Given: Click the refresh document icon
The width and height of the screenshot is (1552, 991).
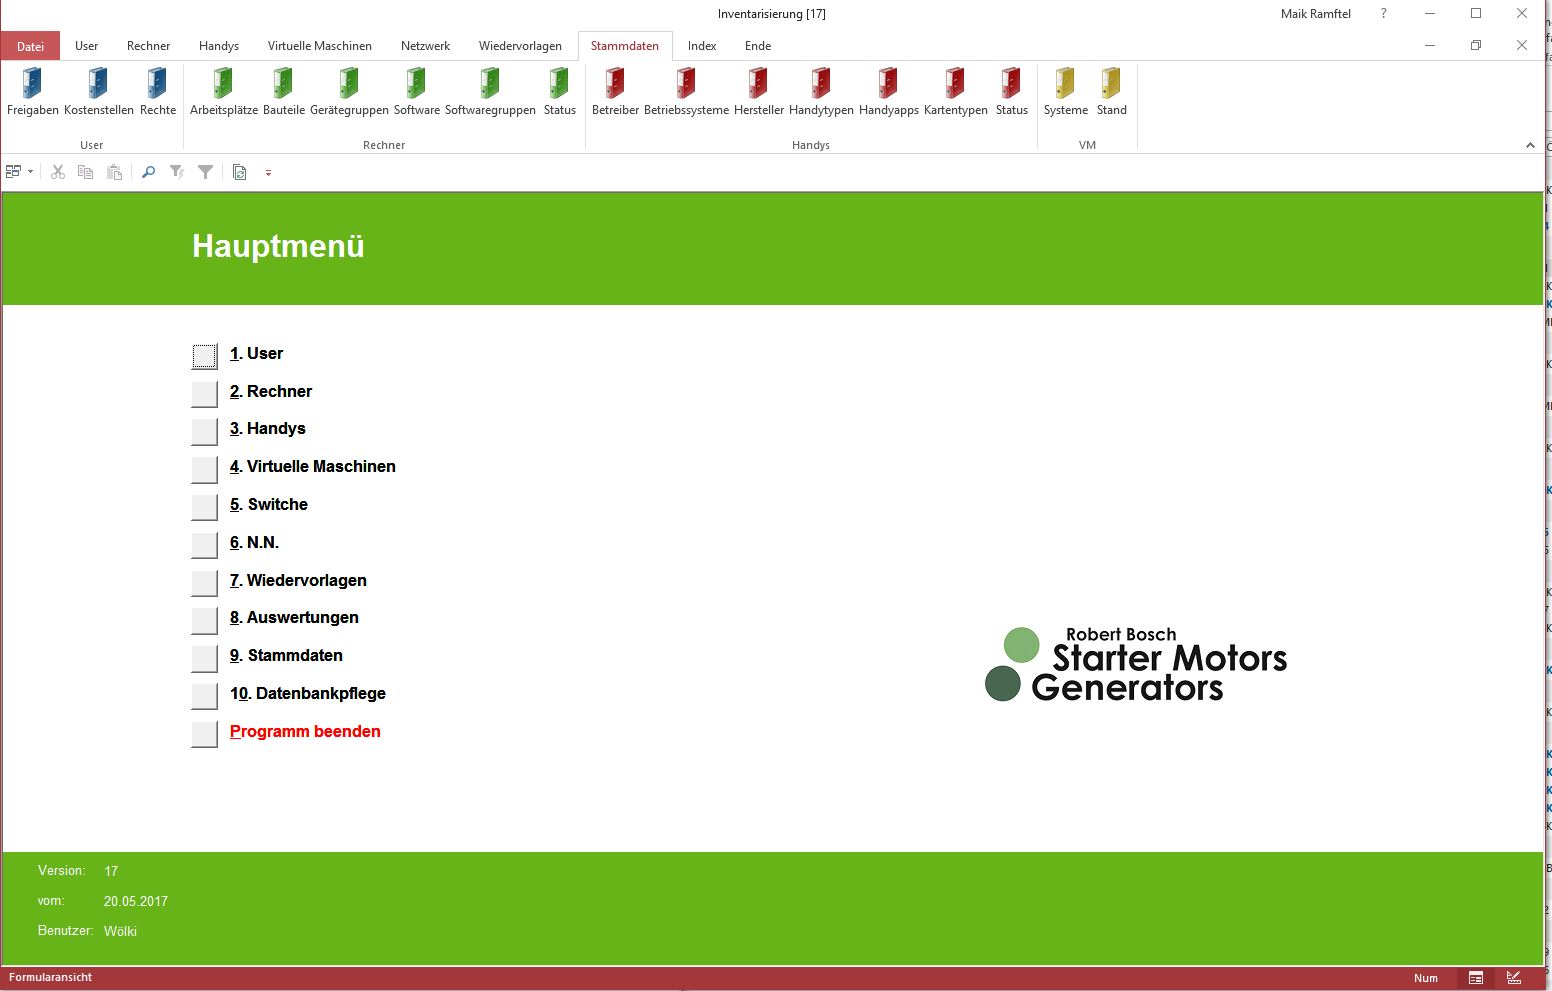Looking at the screenshot, I should pyautogui.click(x=240, y=172).
